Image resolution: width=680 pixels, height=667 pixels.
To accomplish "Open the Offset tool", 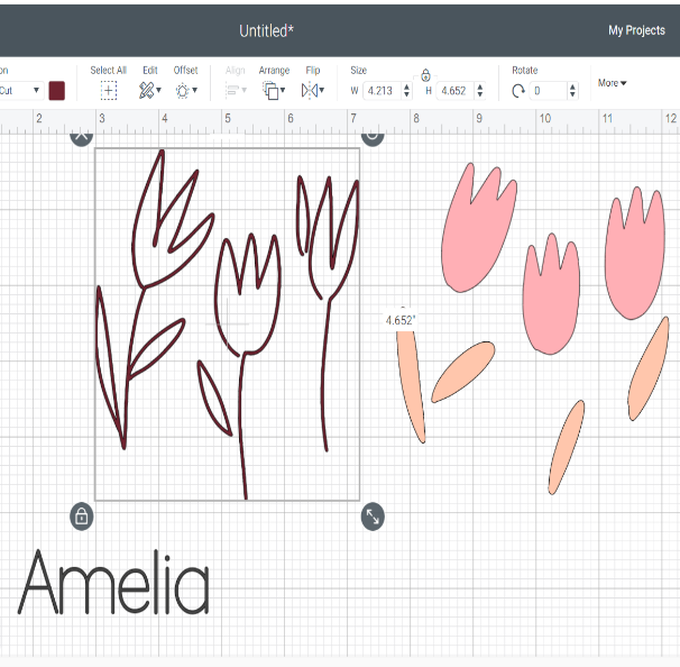I will coord(185,90).
